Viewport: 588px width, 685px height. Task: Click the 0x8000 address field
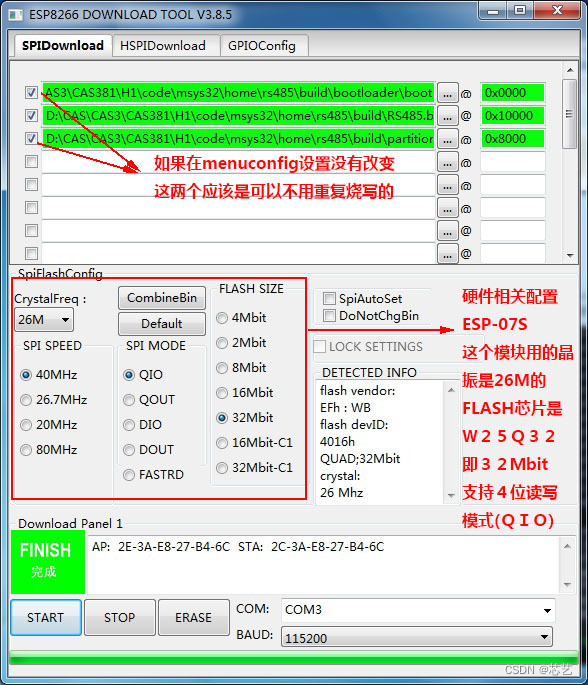[512, 139]
